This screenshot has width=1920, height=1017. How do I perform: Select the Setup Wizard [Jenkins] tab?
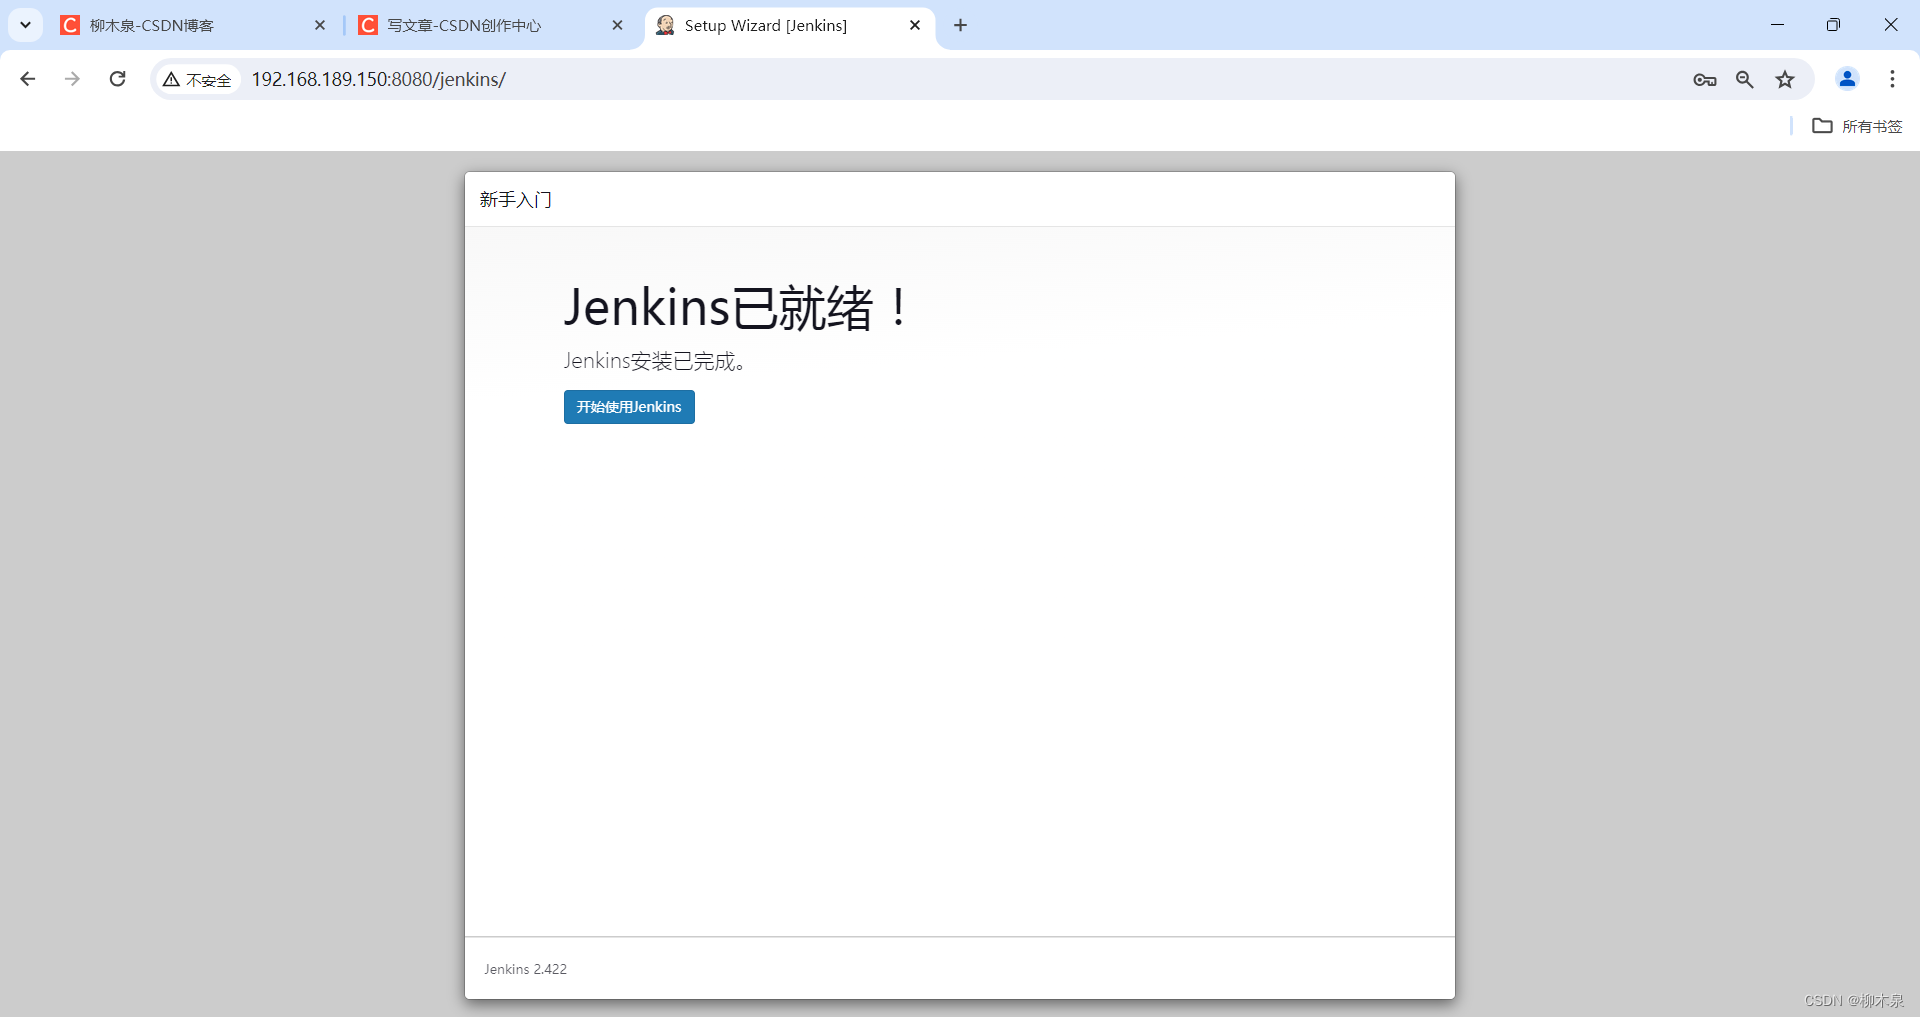coord(790,25)
